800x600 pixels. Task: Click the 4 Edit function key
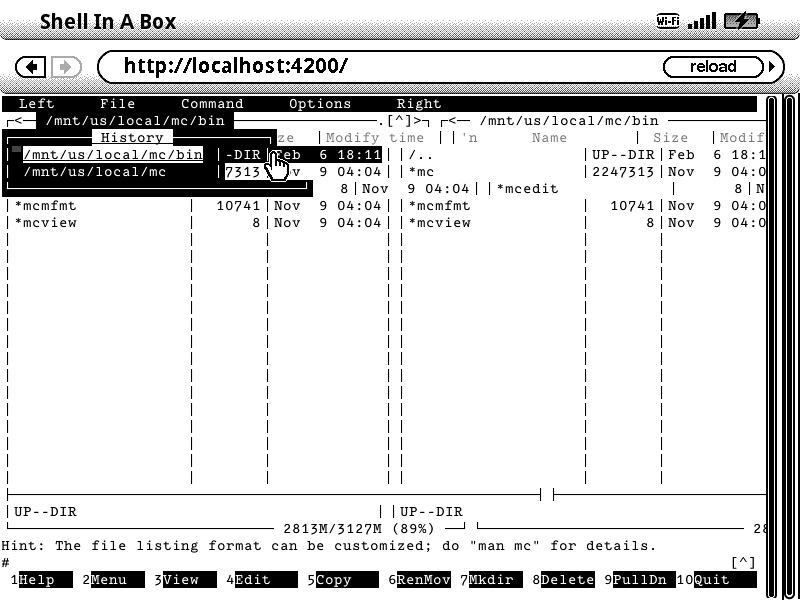[x=262, y=580]
